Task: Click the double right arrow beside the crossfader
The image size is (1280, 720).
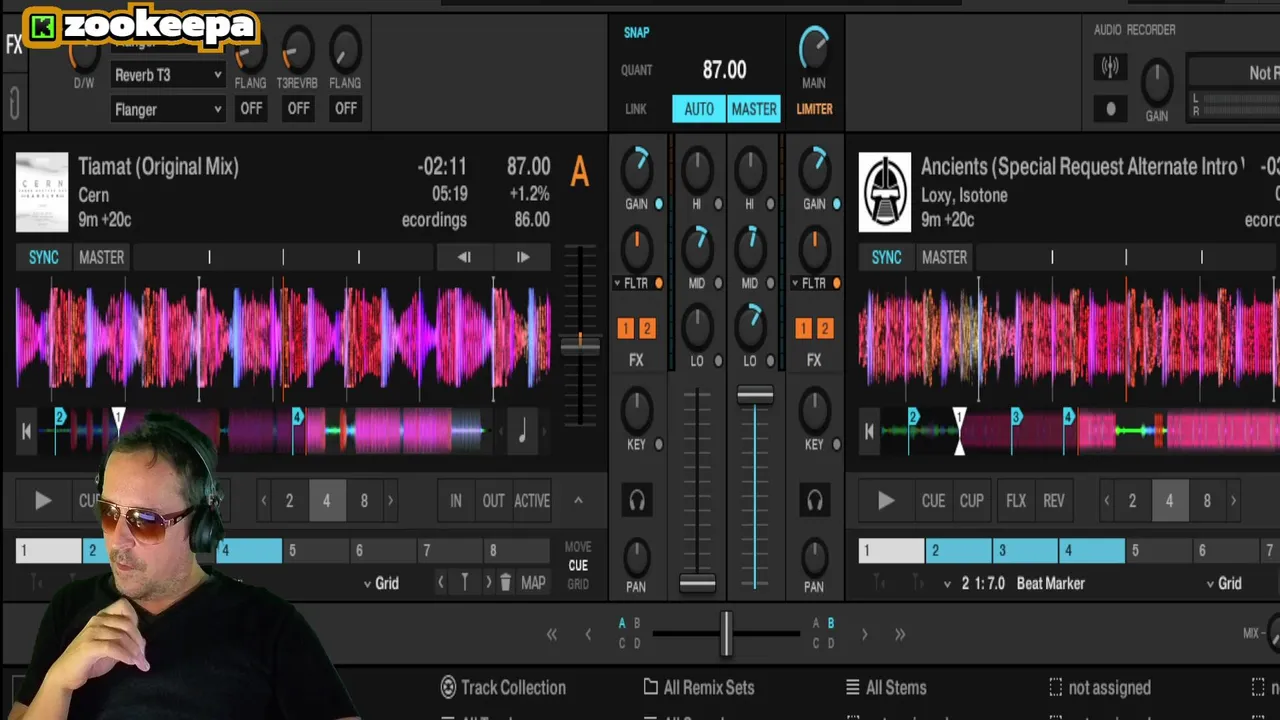Action: tap(900, 634)
